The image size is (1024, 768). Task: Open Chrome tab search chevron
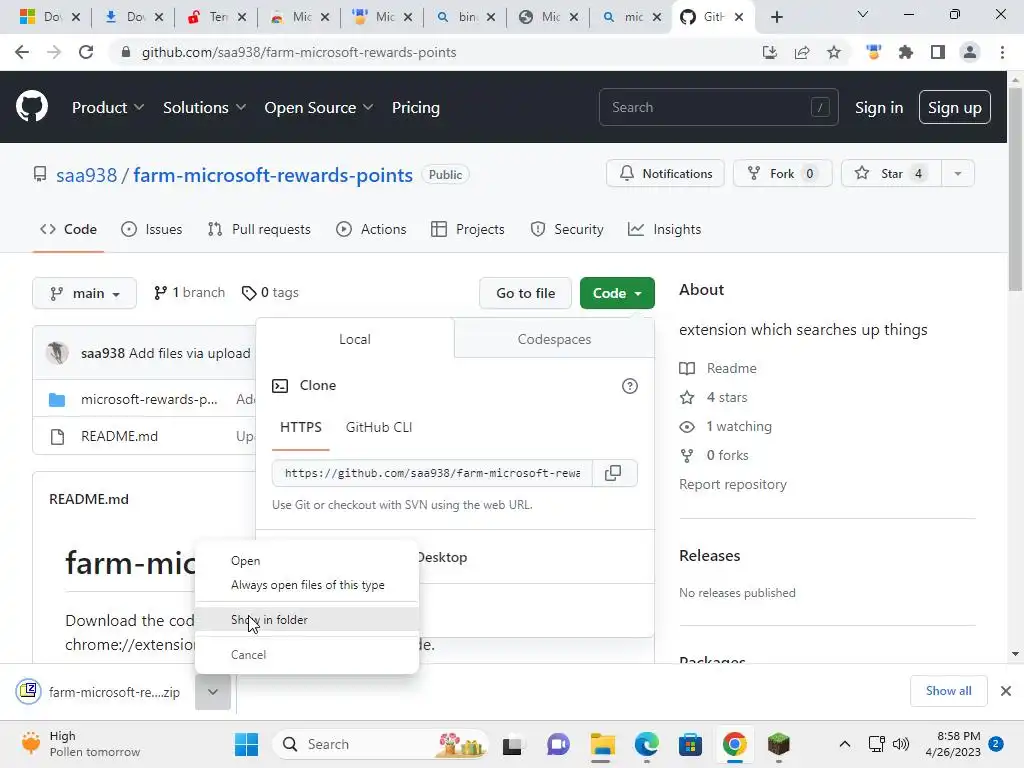[862, 14]
